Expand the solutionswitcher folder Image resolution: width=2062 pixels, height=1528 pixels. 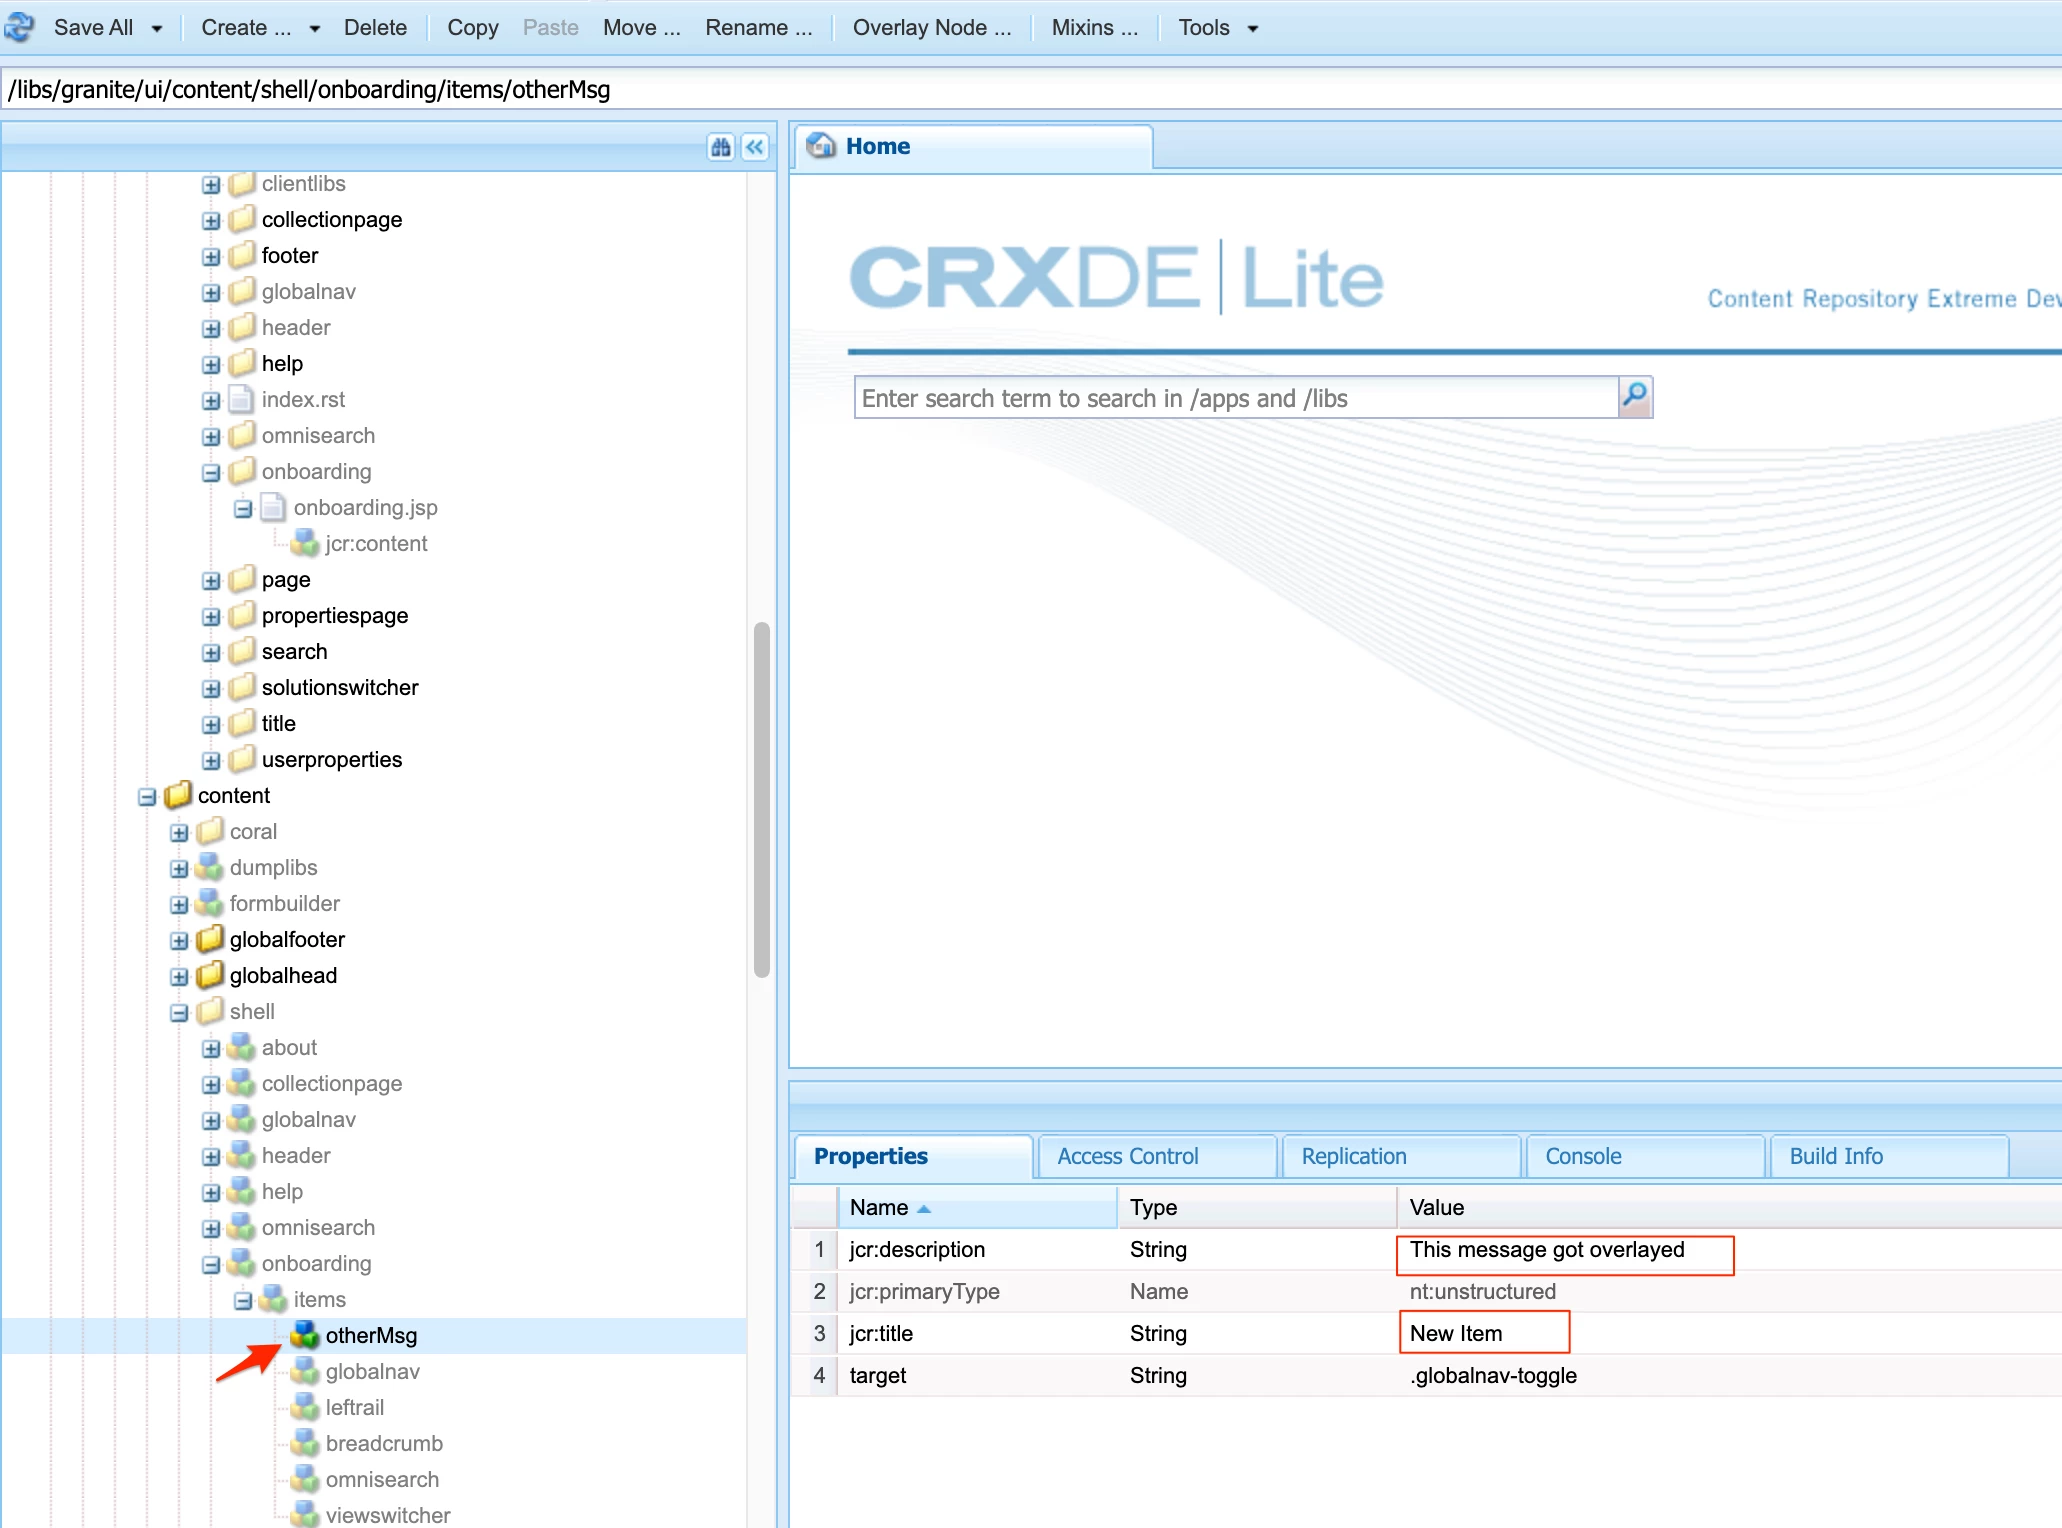click(211, 688)
